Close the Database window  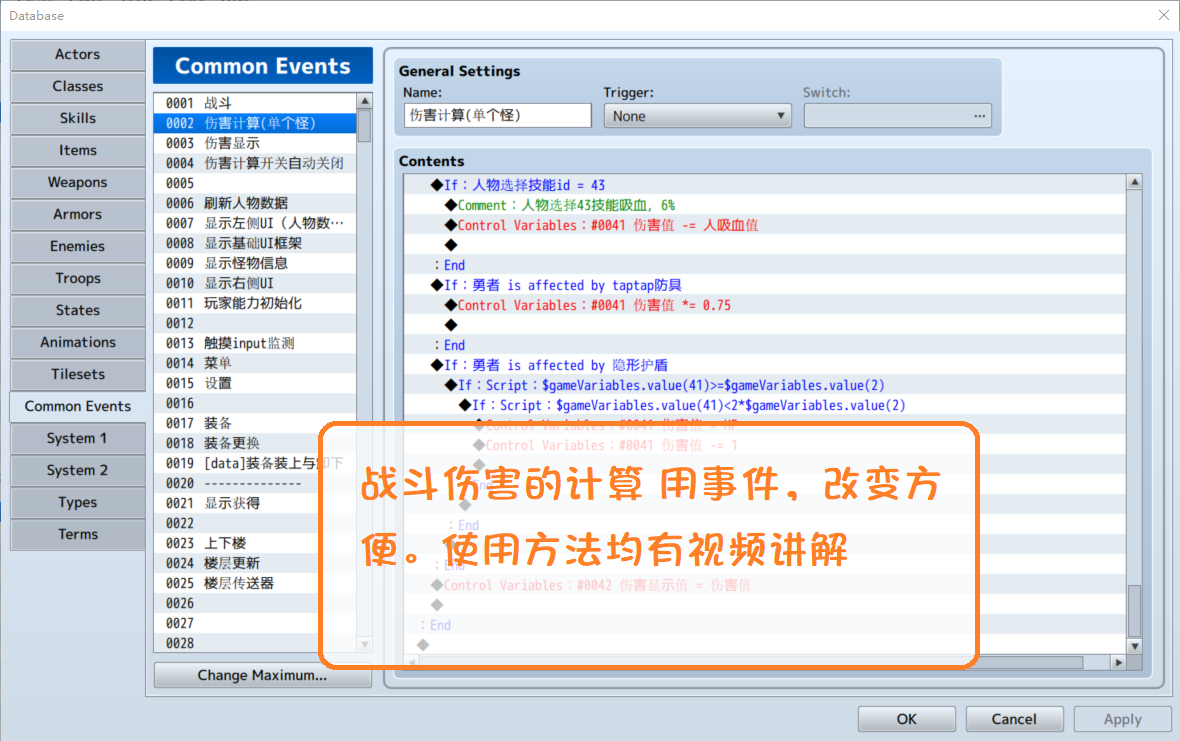[1163, 15]
